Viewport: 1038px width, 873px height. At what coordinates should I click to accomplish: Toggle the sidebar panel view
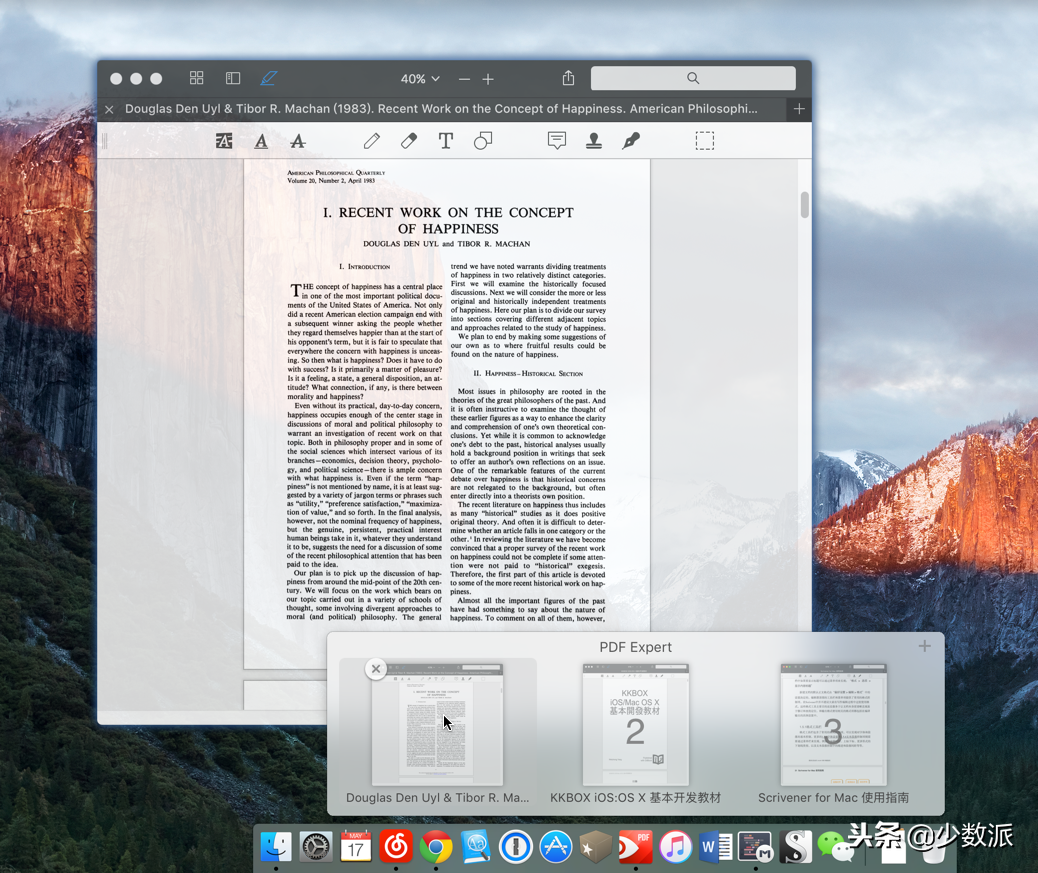pyautogui.click(x=232, y=78)
